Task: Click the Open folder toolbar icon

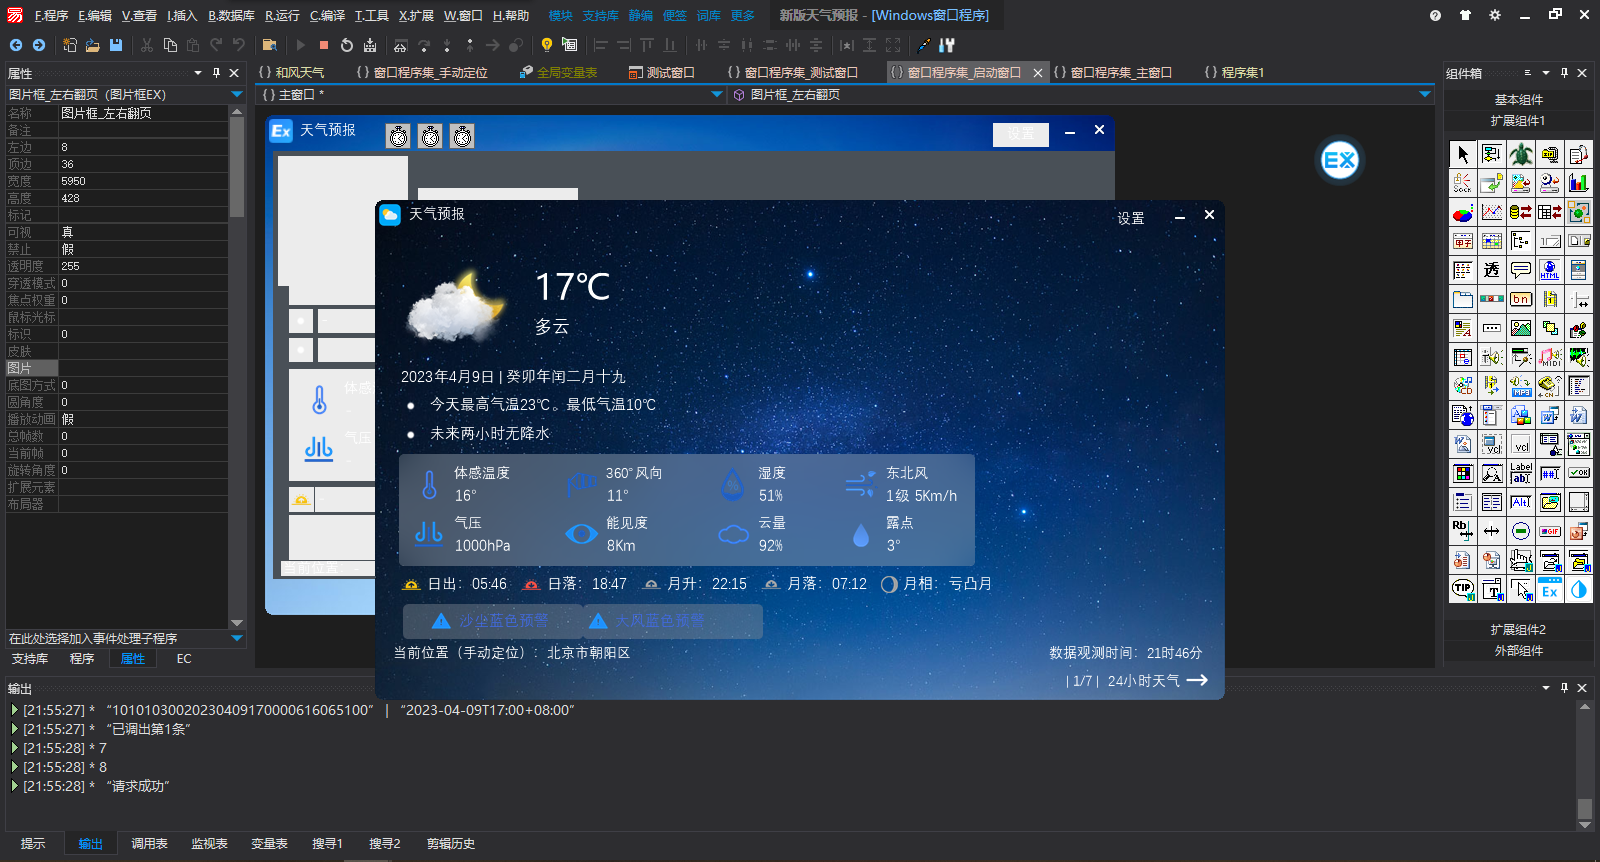Action: pyautogui.click(x=93, y=45)
